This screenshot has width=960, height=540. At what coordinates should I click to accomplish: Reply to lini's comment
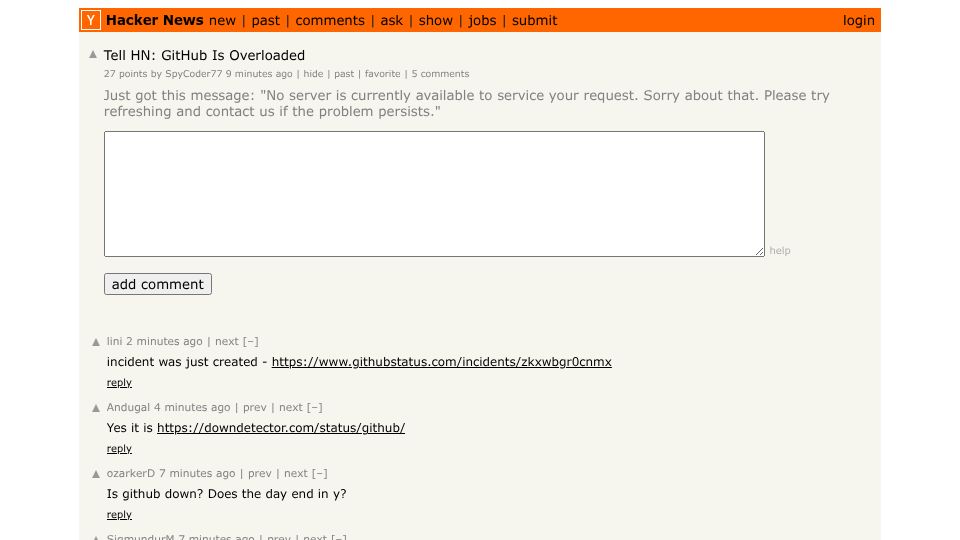pyautogui.click(x=119, y=383)
